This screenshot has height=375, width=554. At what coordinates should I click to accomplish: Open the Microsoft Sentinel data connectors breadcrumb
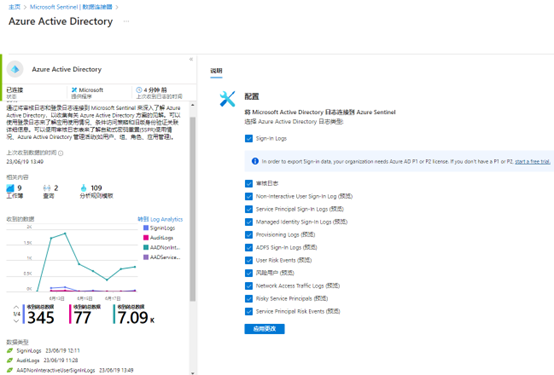(x=71, y=7)
